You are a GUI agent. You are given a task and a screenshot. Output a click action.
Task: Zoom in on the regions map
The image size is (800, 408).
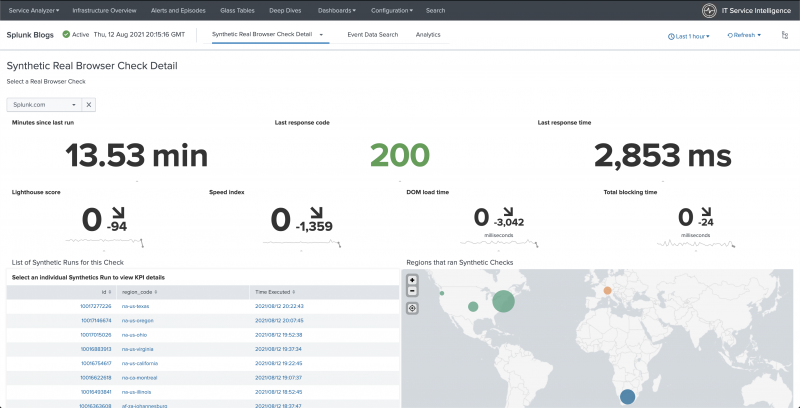(x=412, y=280)
